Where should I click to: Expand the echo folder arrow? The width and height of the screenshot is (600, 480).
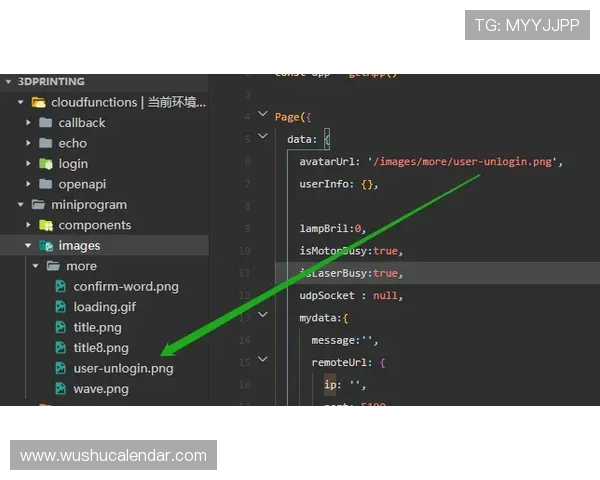click(x=29, y=143)
